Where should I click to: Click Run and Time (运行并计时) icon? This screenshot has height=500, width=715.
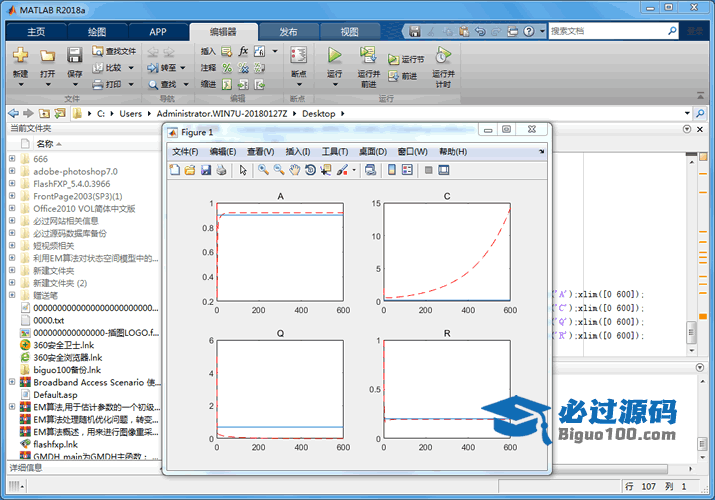point(442,55)
